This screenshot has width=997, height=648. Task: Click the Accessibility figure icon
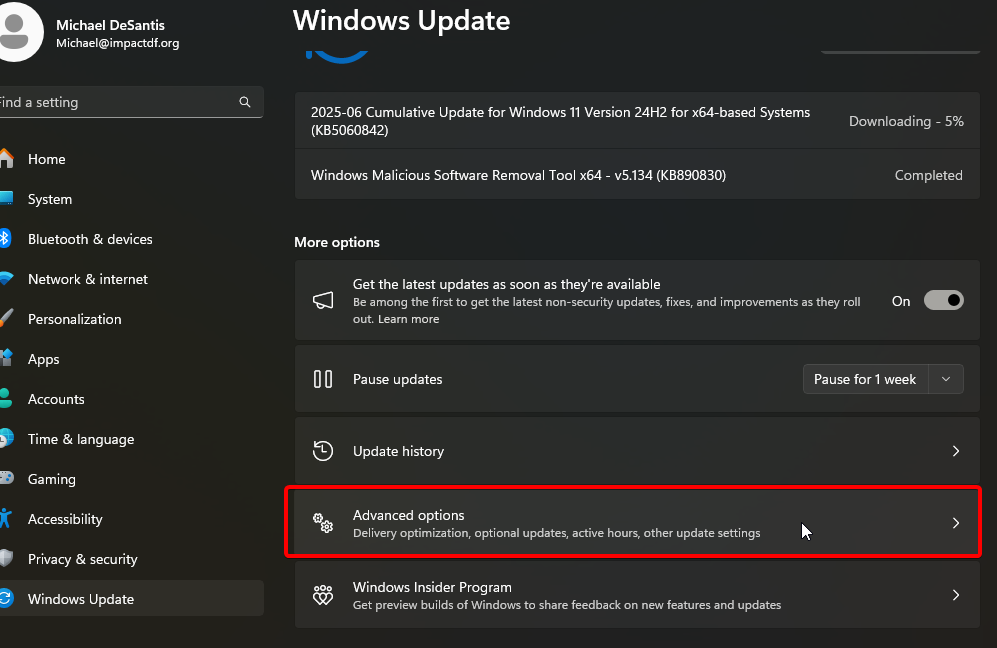tap(6, 519)
